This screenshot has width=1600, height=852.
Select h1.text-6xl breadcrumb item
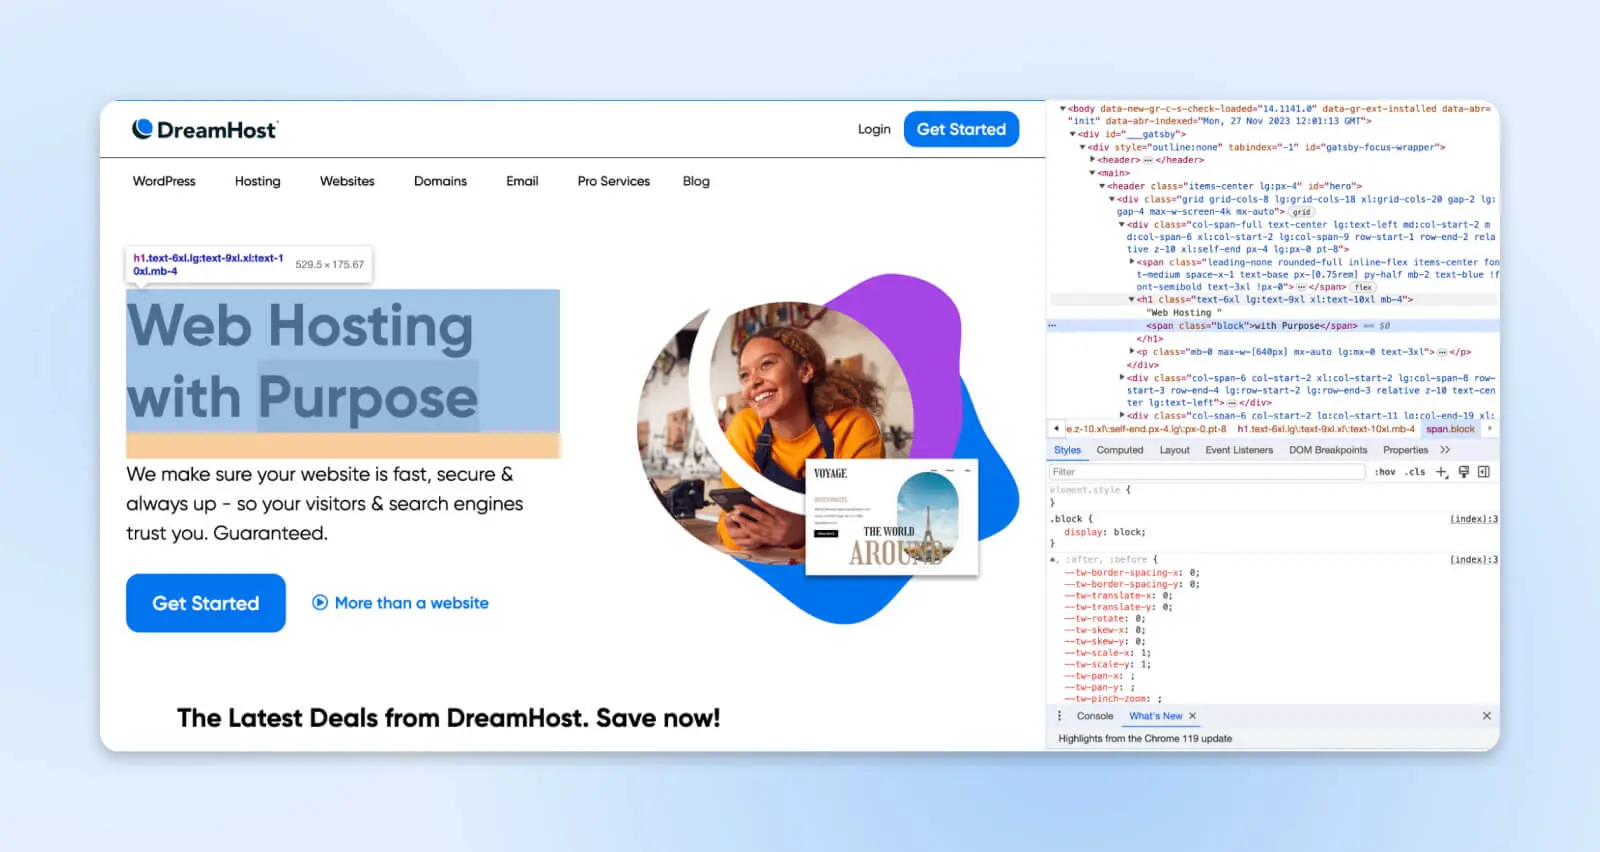(1326, 429)
